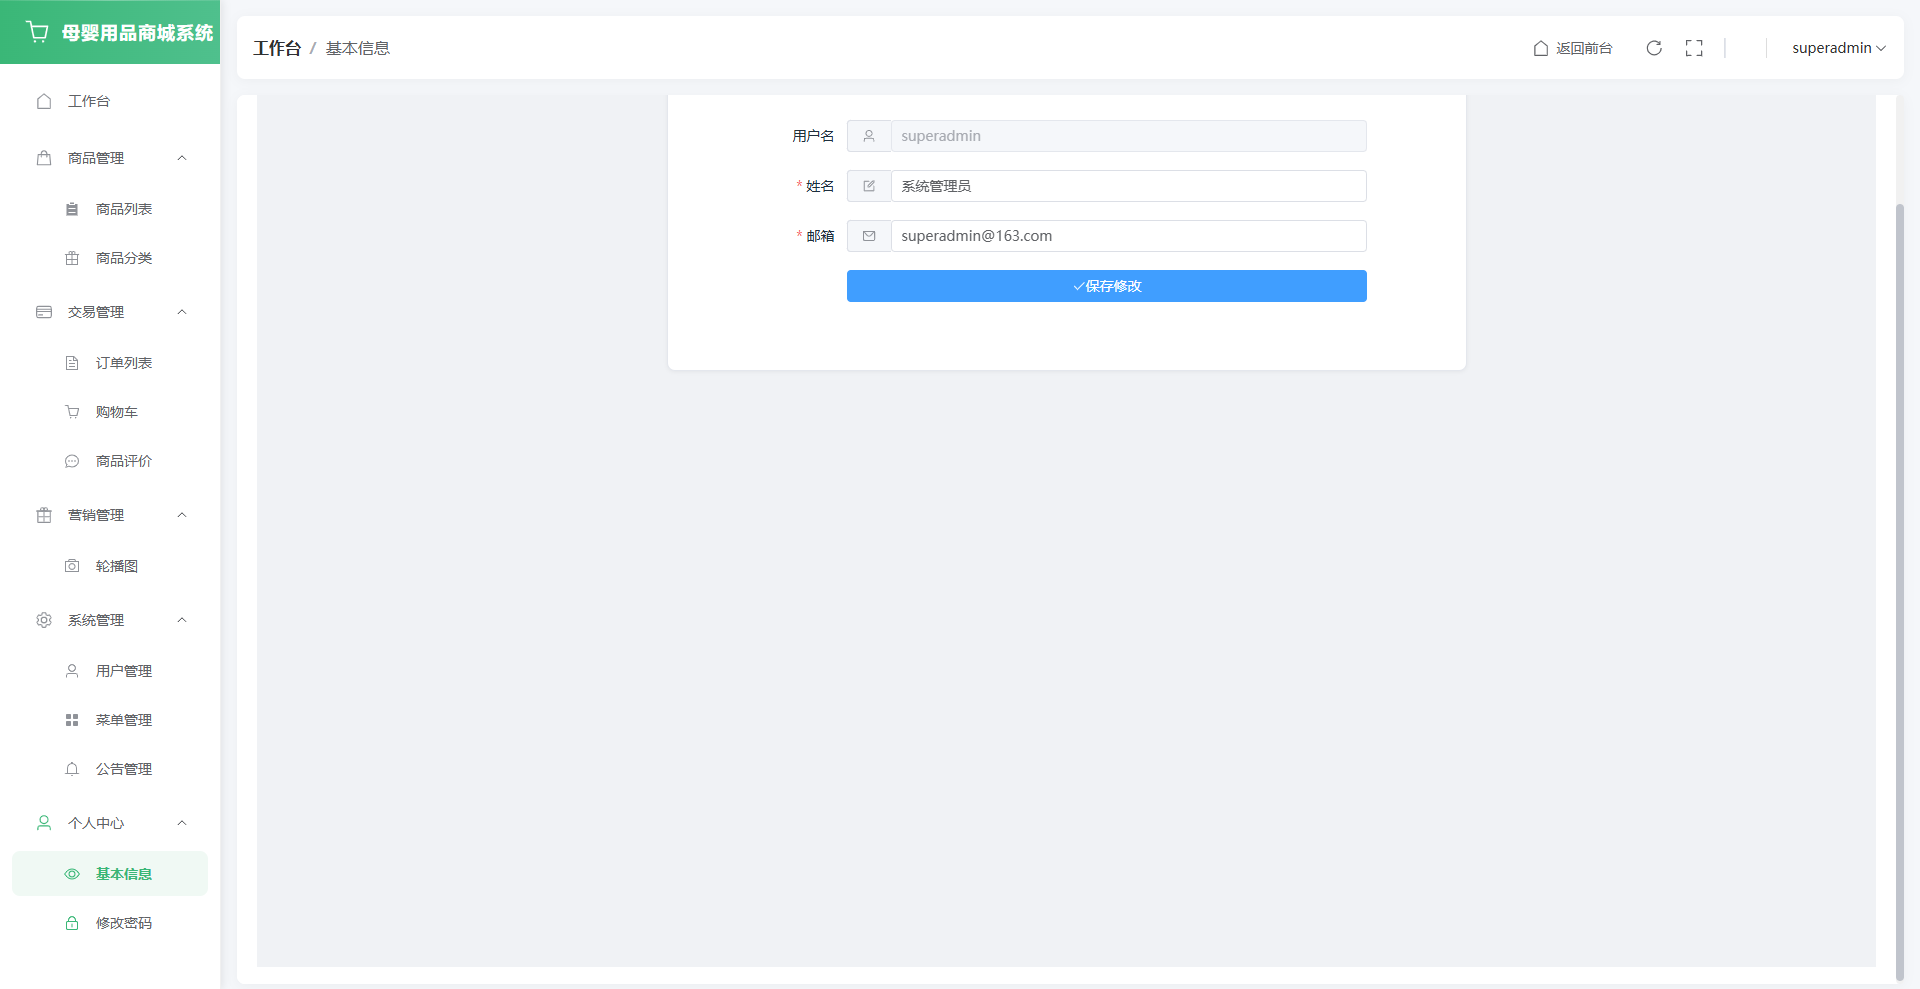Screen dimensions: 1920x989
Task: Click the home icon beside 返回前台
Action: click(x=1541, y=48)
